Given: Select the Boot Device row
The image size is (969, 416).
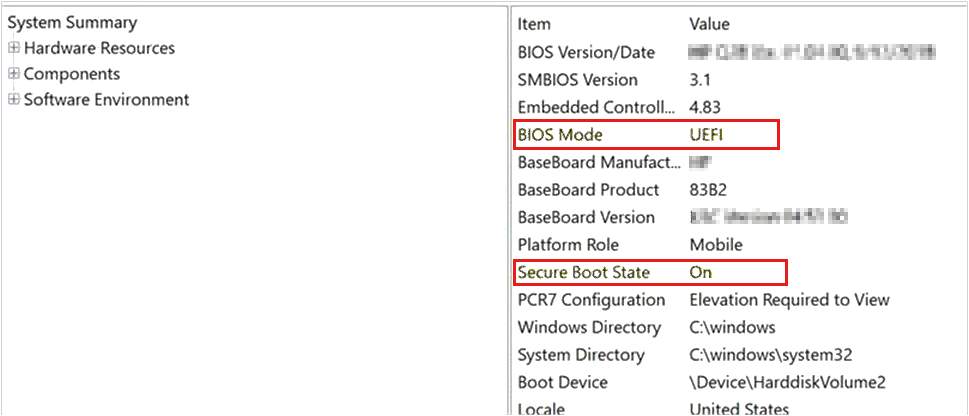Looking at the screenshot, I should [563, 382].
